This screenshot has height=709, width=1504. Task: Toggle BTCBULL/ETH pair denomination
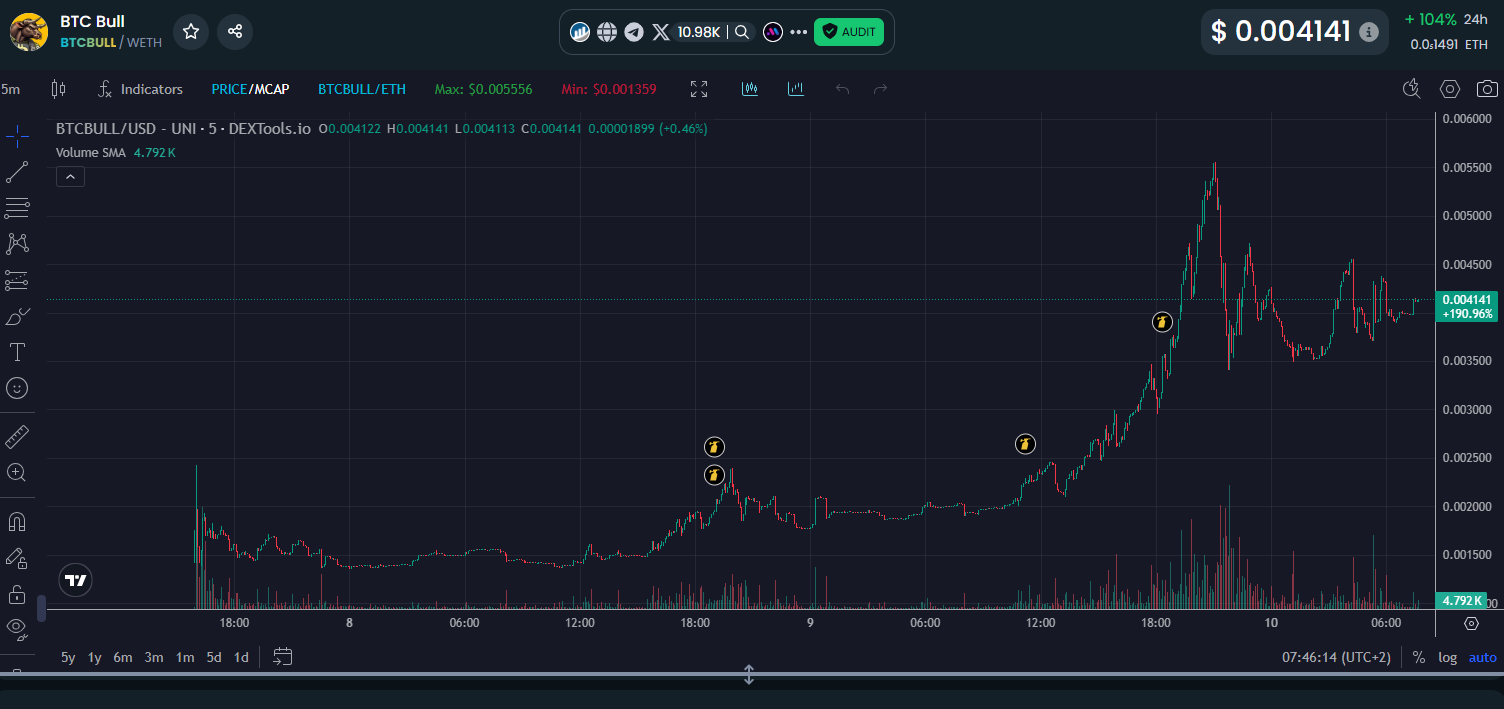point(362,89)
